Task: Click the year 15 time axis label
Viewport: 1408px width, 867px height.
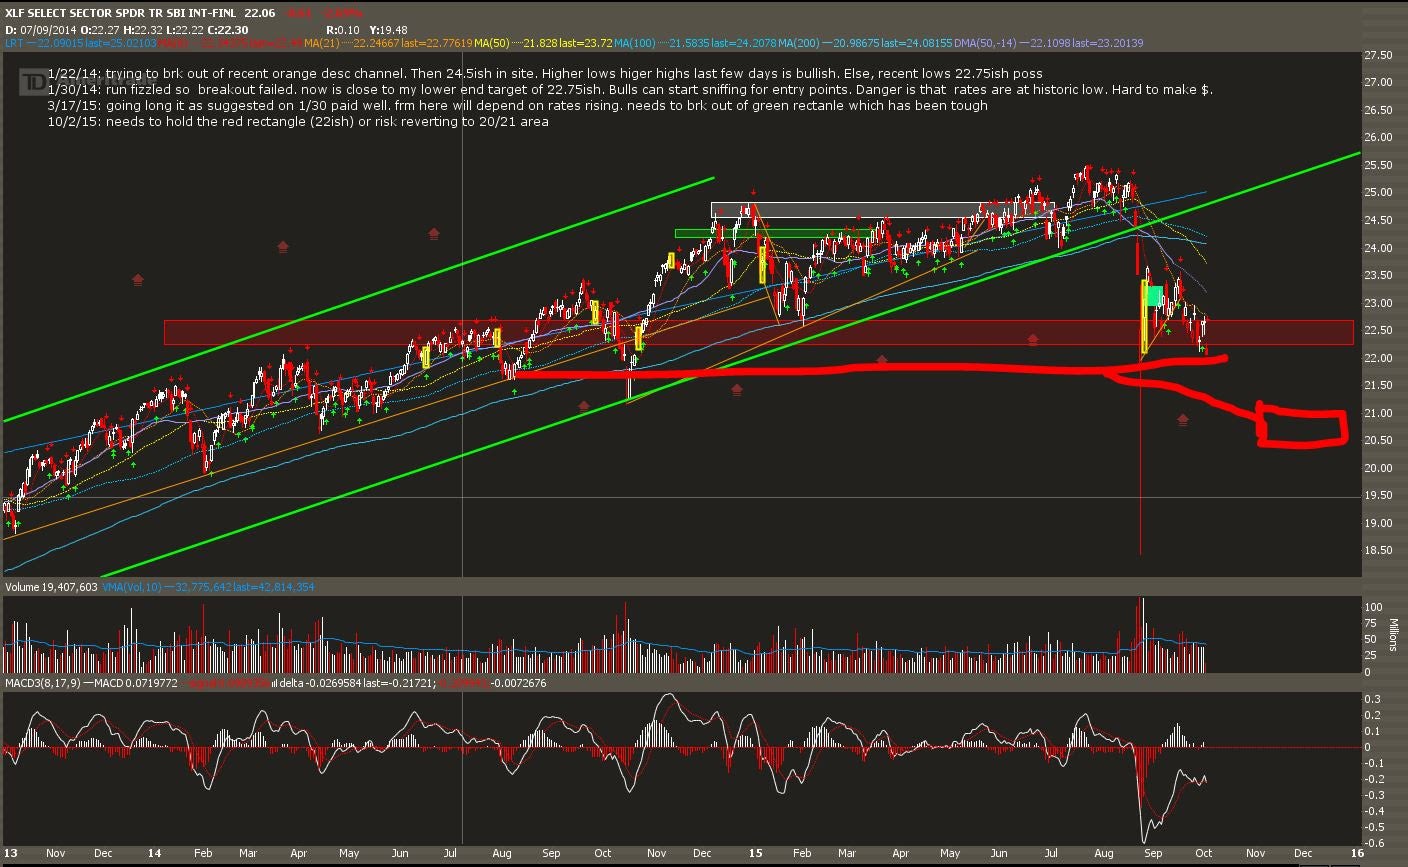Action: 755,853
